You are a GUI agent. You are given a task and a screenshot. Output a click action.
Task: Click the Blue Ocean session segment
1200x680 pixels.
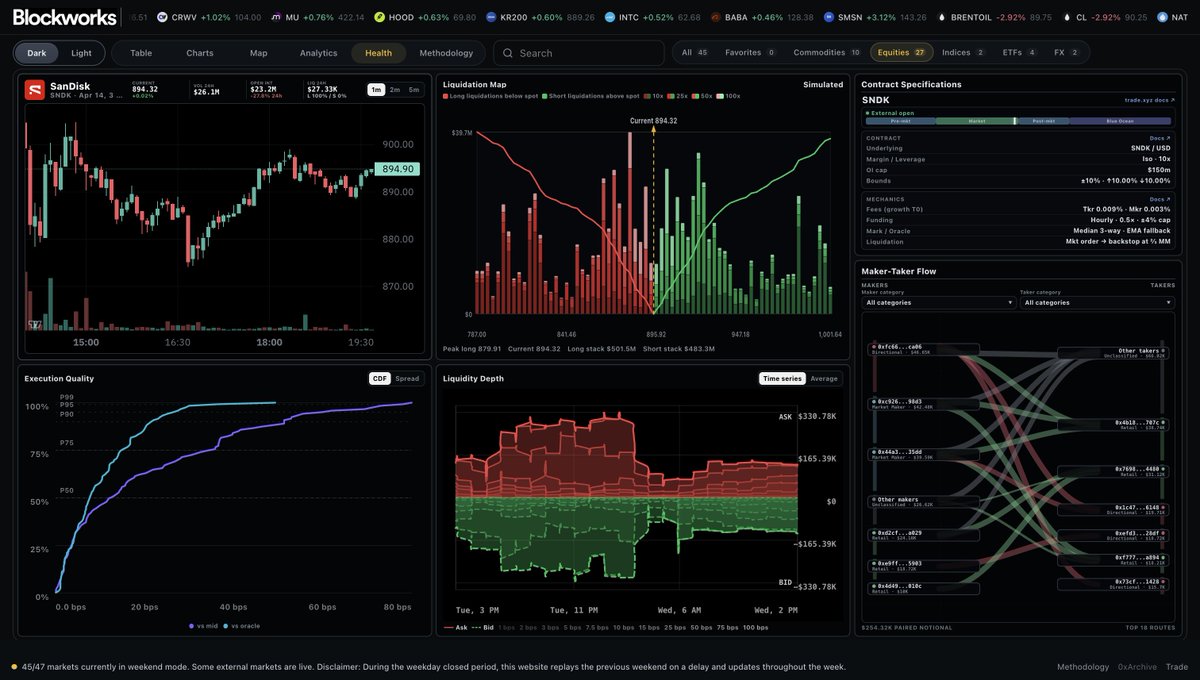coord(1121,121)
